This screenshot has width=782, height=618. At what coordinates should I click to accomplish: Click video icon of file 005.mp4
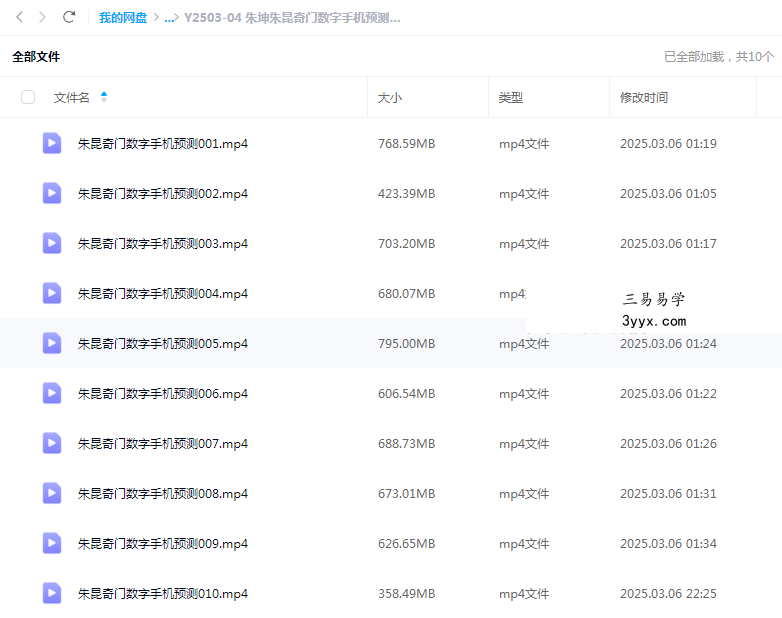click(x=52, y=343)
